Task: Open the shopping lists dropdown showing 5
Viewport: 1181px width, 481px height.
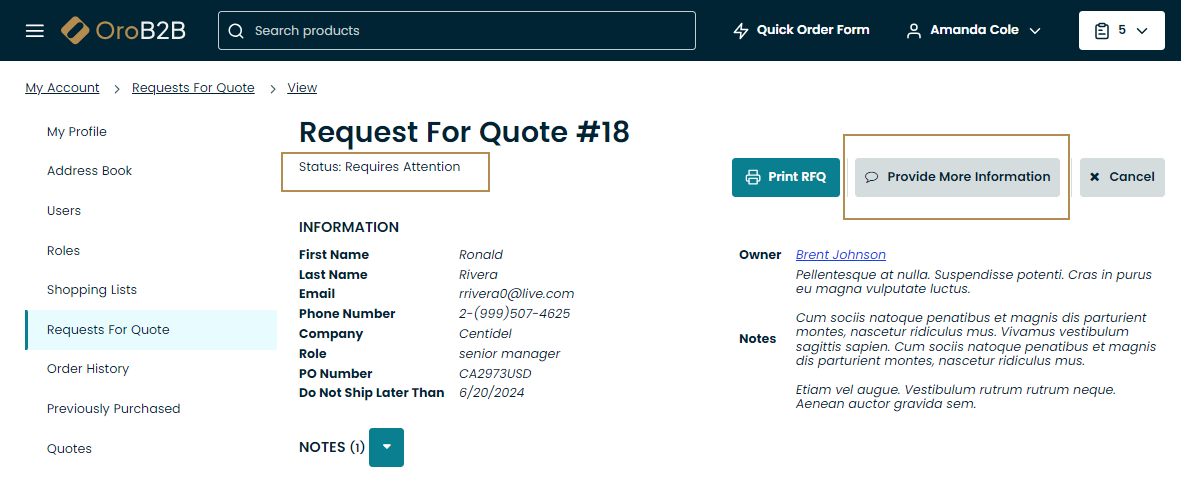Action: tap(1121, 31)
